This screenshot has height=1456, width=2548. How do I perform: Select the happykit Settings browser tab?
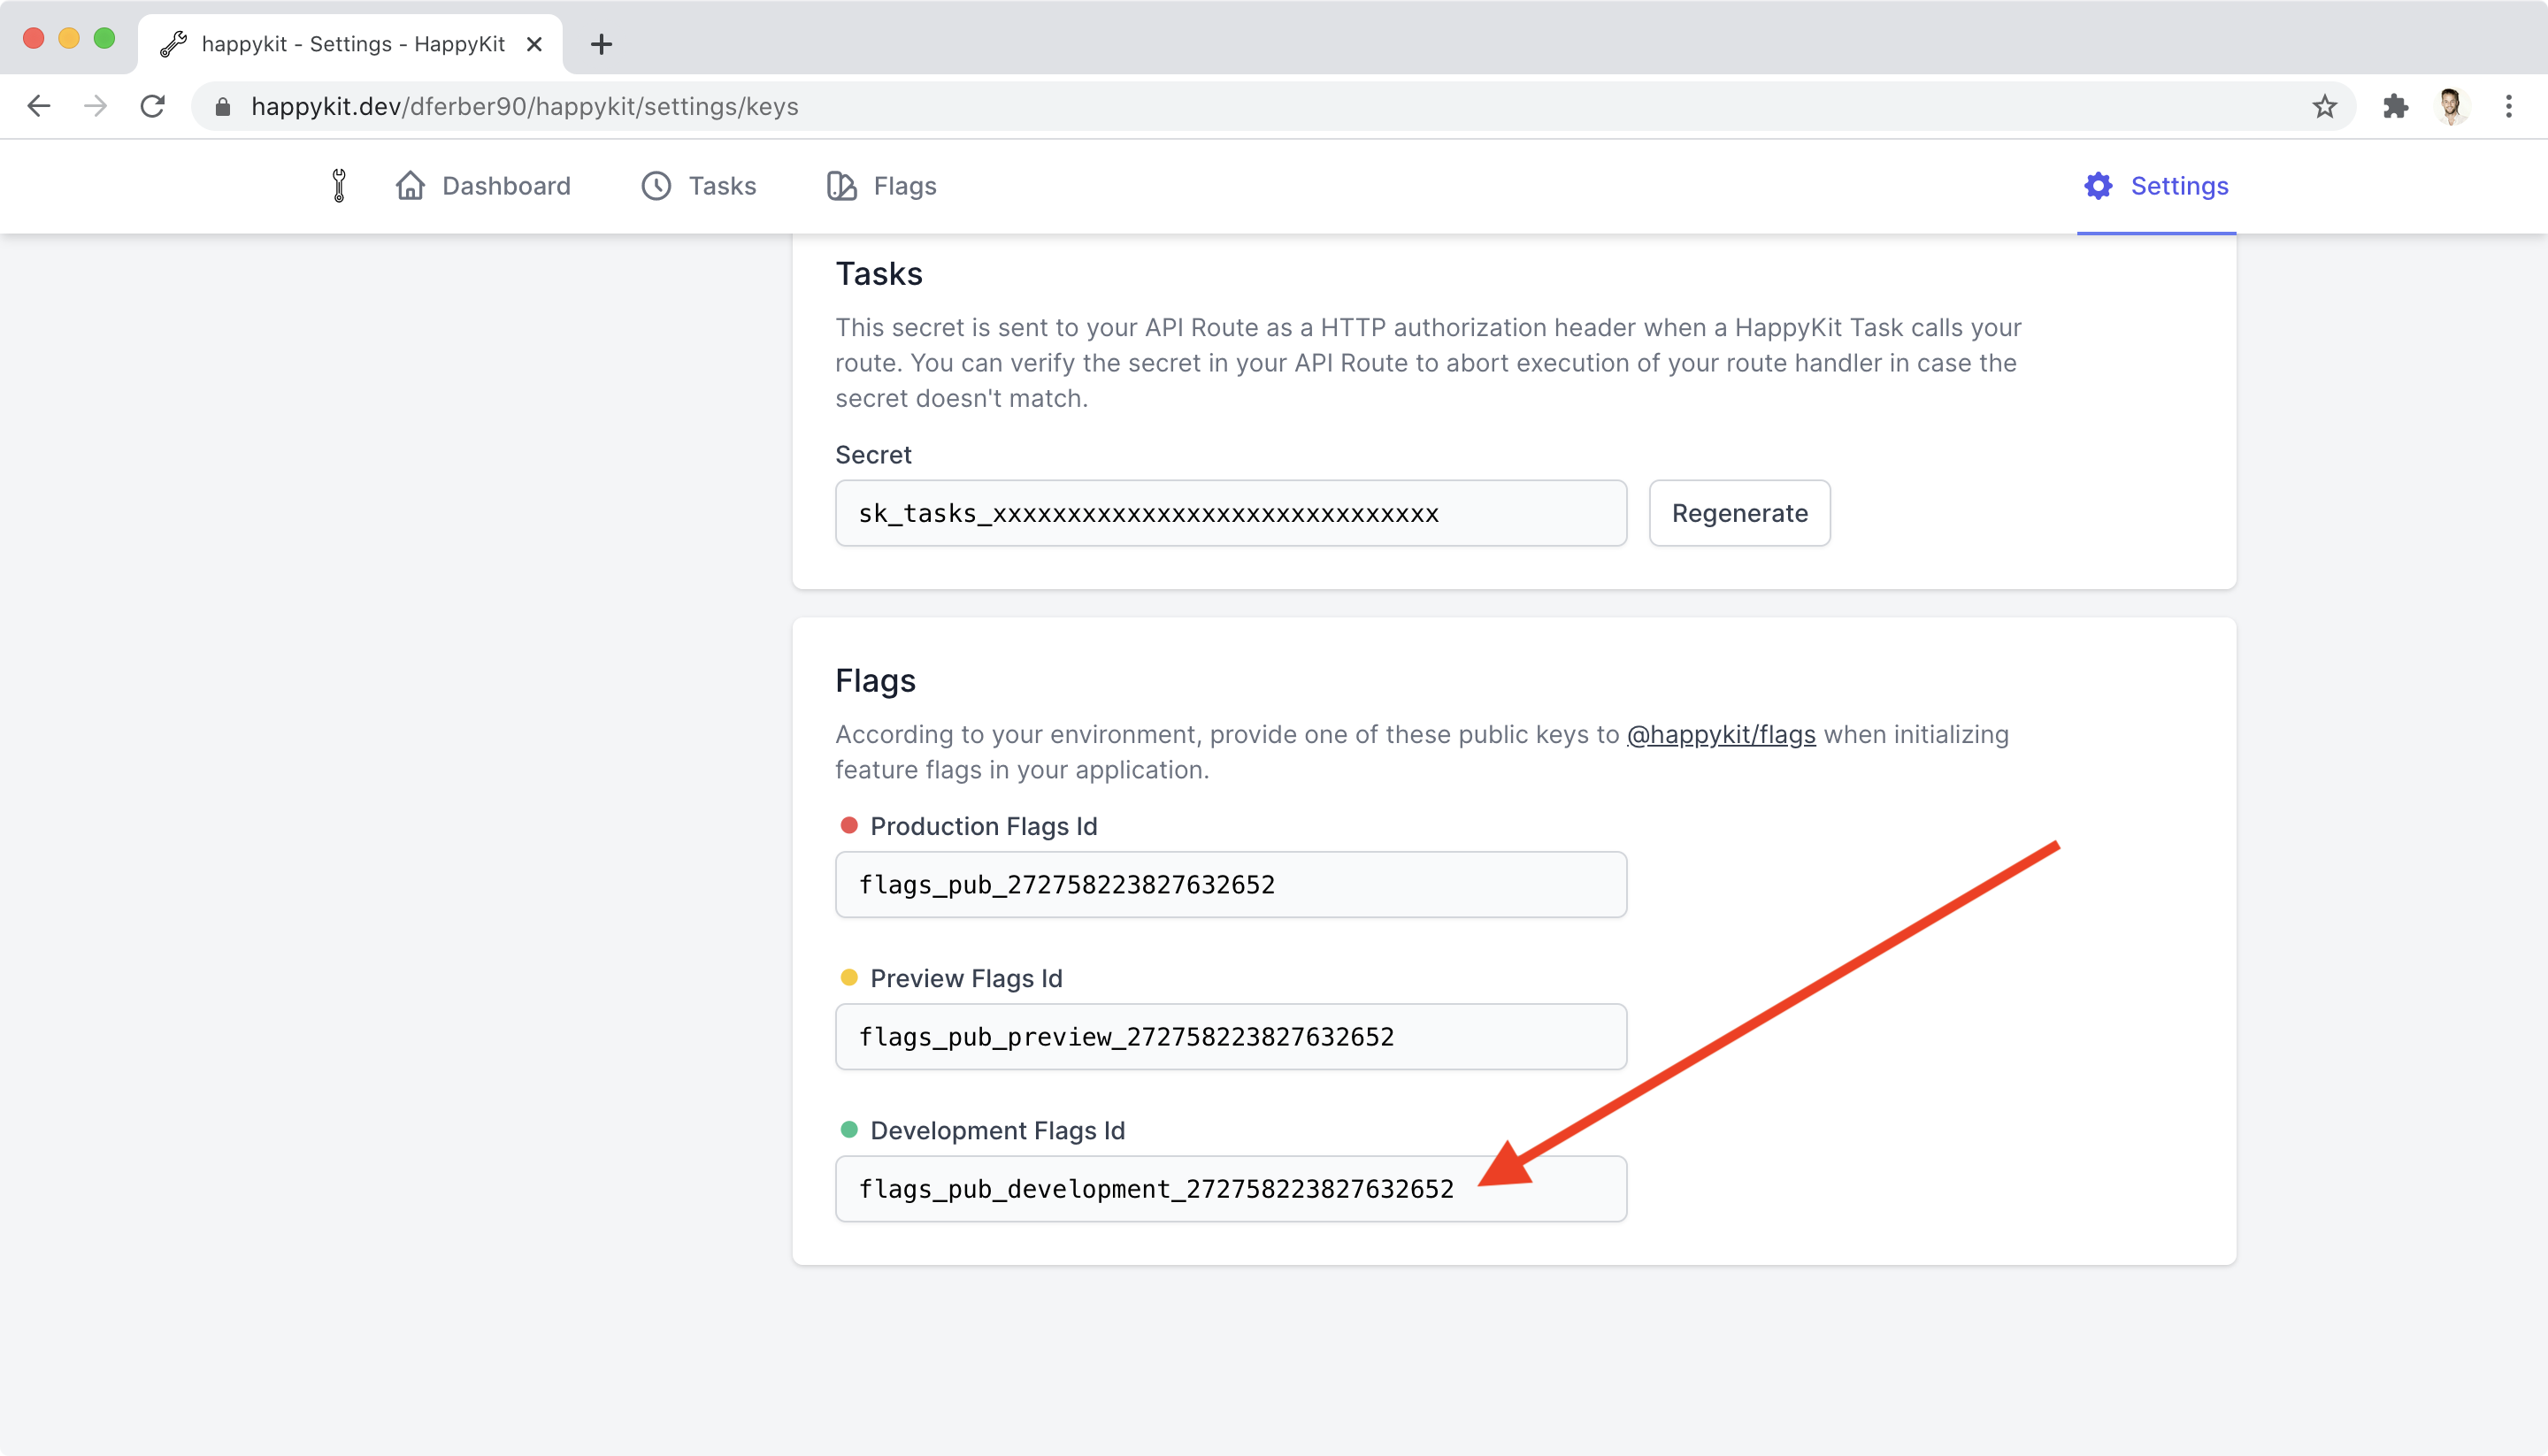point(350,44)
